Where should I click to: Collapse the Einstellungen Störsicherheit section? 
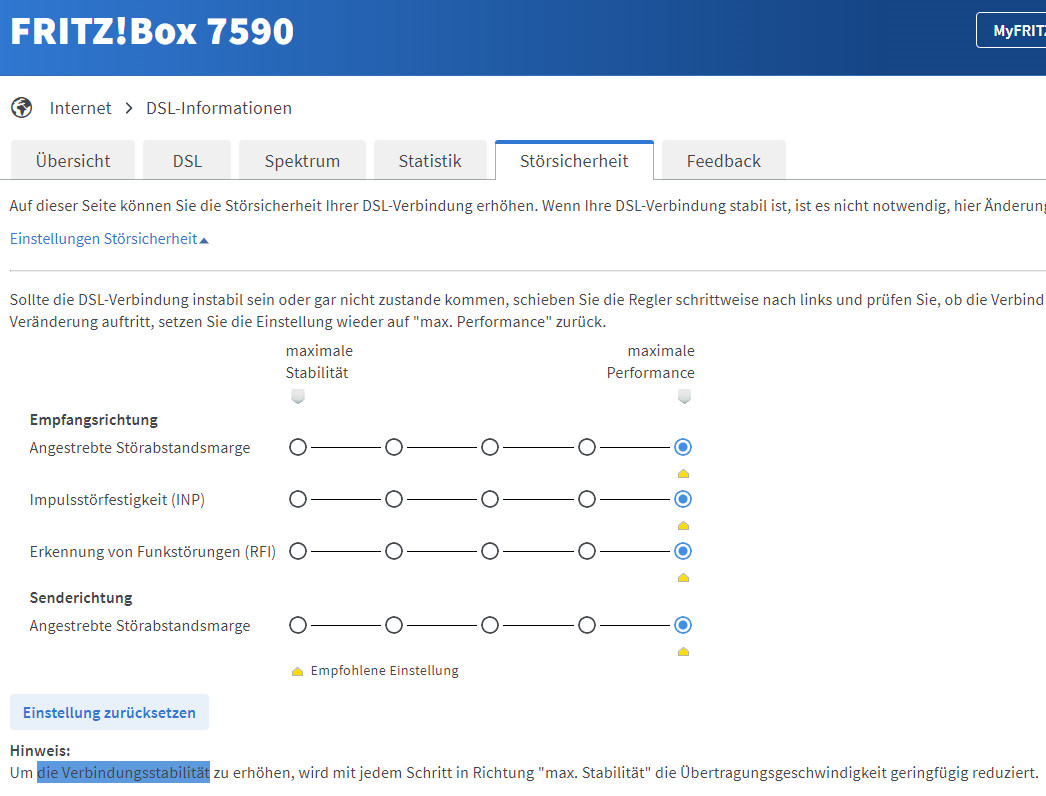pyautogui.click(x=109, y=239)
